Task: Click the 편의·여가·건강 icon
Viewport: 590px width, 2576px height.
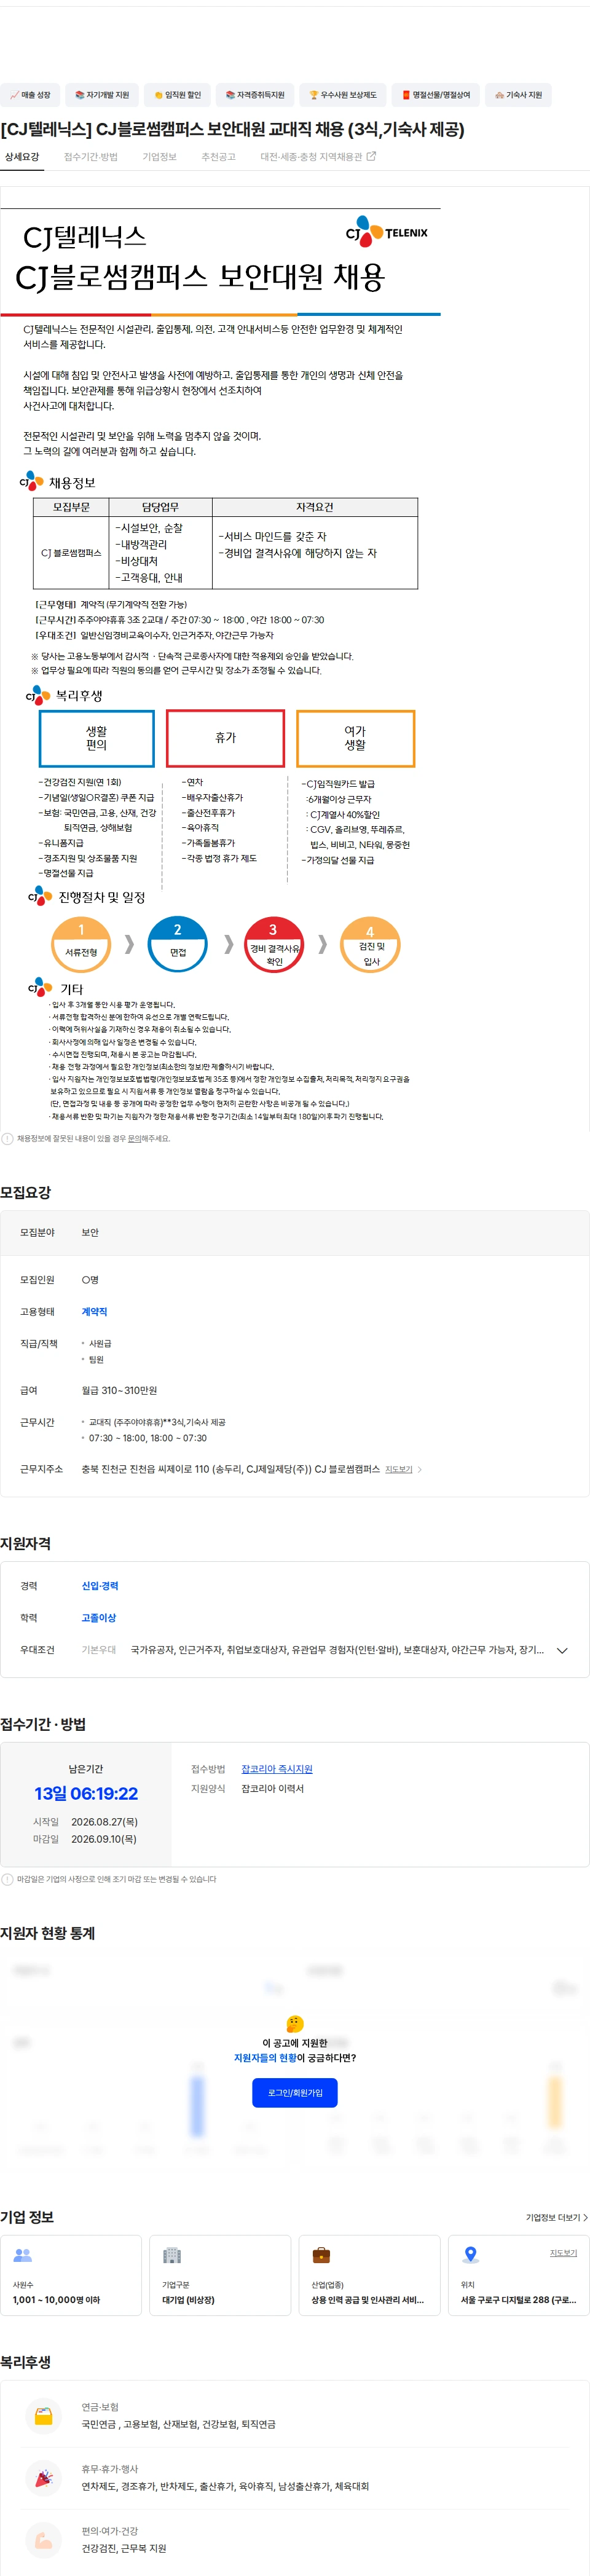Action: [43, 2540]
